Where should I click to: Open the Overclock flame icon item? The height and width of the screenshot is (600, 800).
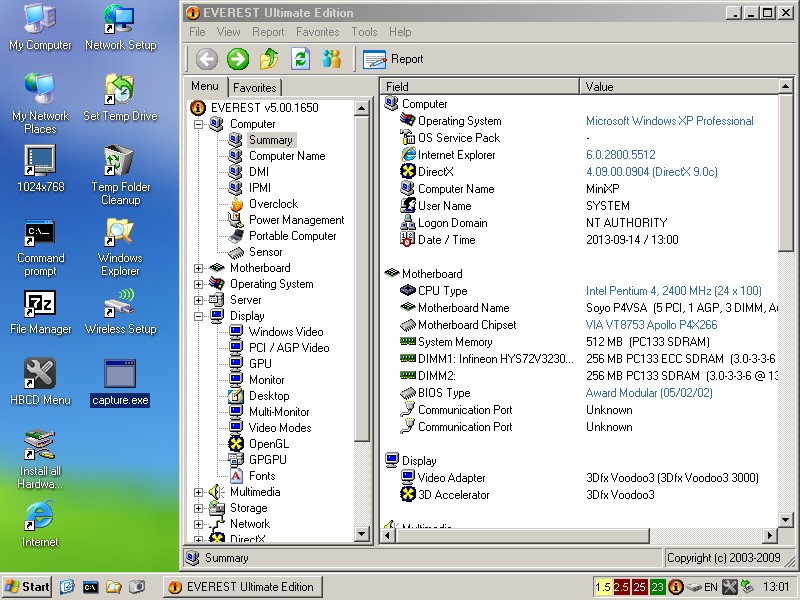point(236,204)
